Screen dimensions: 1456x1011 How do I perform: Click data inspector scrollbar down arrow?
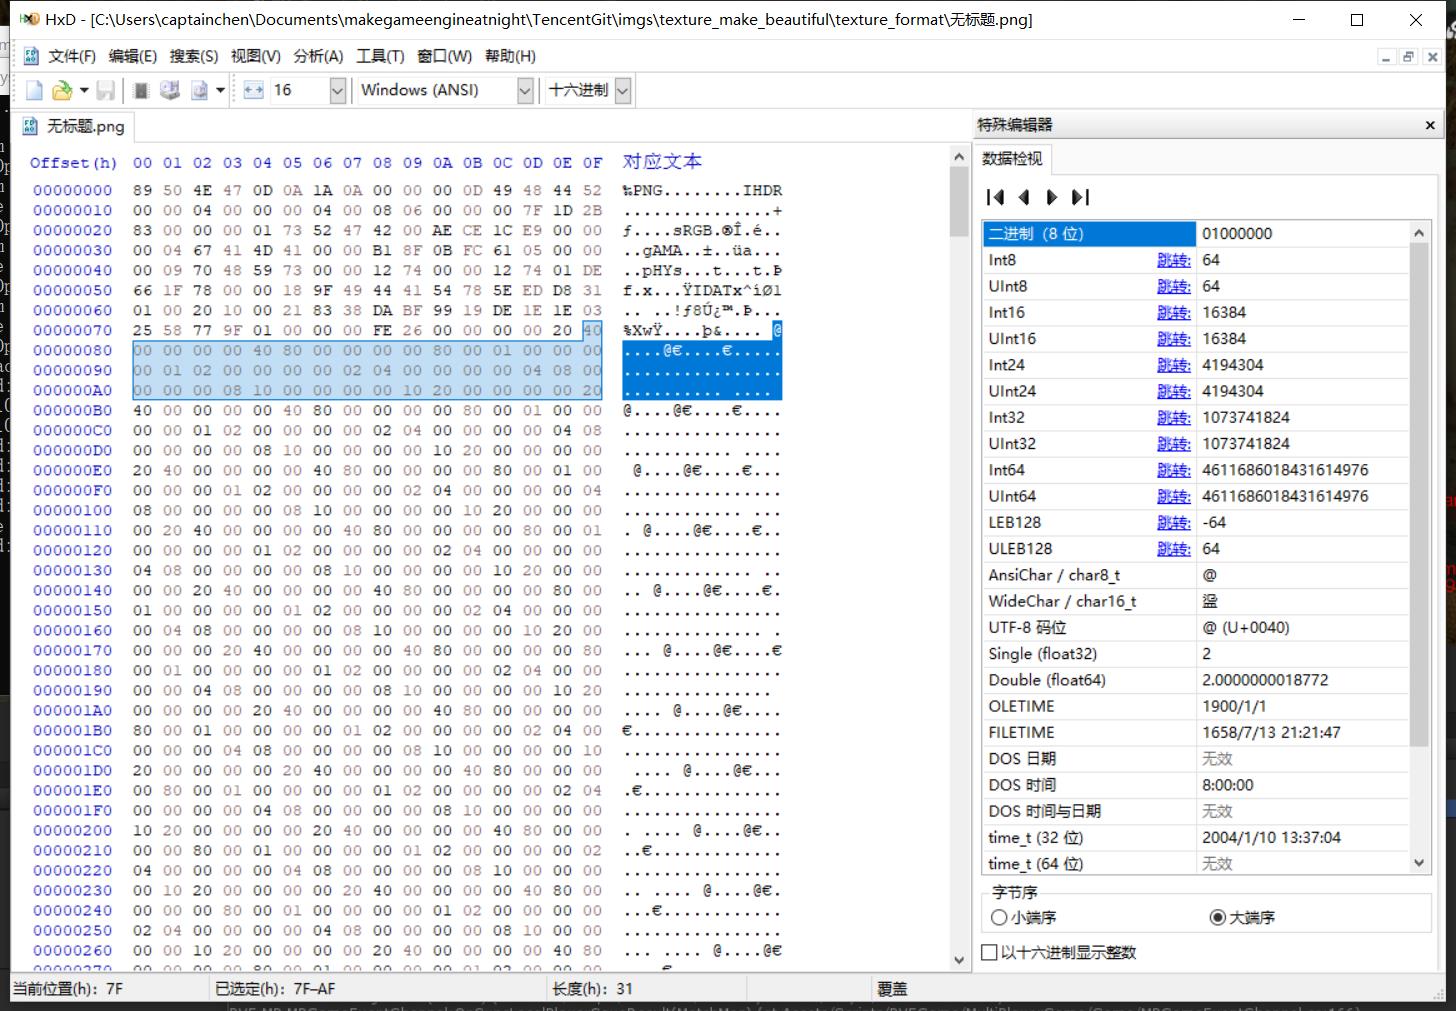[x=1419, y=863]
